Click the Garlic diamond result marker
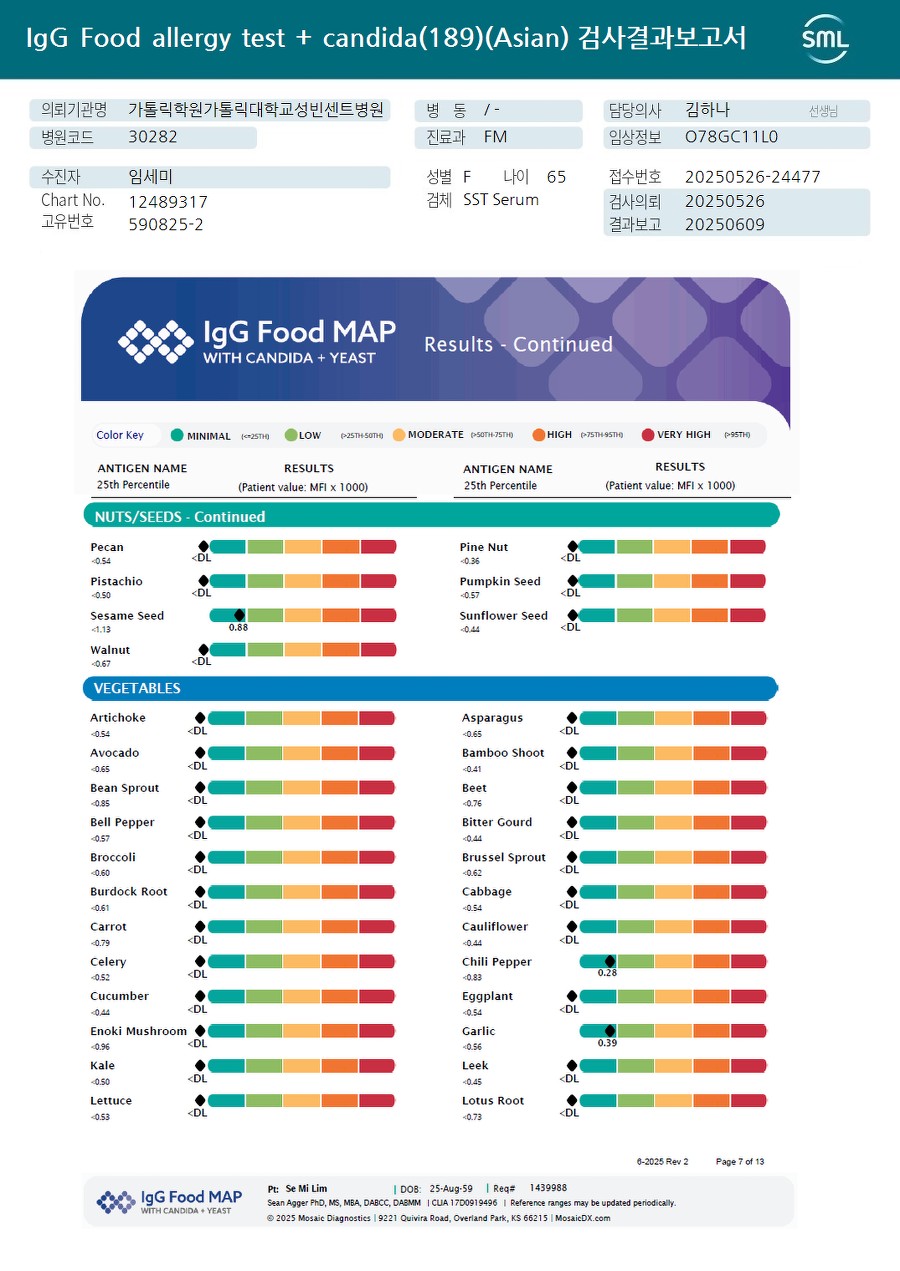Screen dimensions: 900x1271 (x=610, y=1030)
